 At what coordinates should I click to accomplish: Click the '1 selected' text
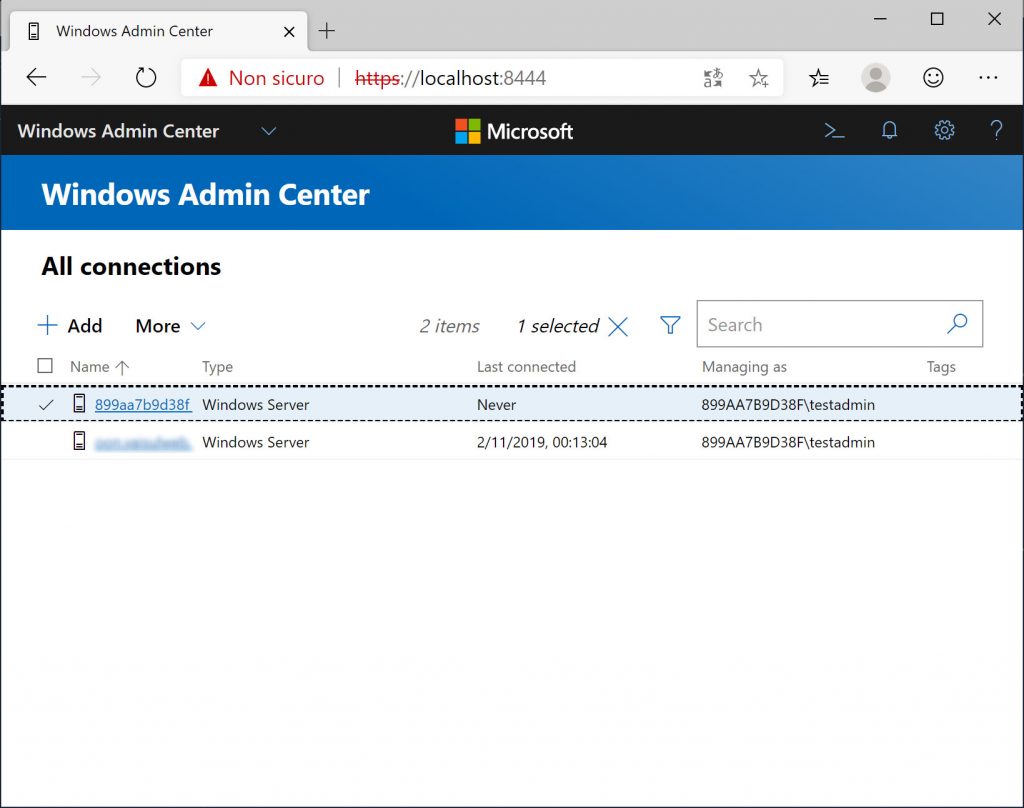point(558,326)
